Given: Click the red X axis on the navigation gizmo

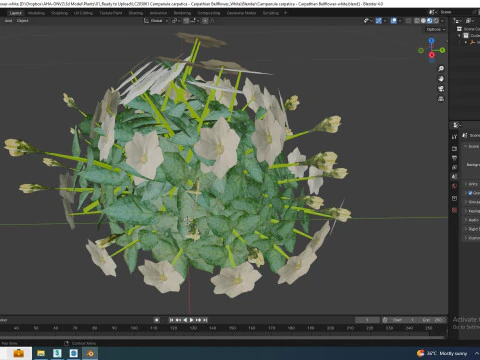Looking at the screenshot, I should pos(432,55).
